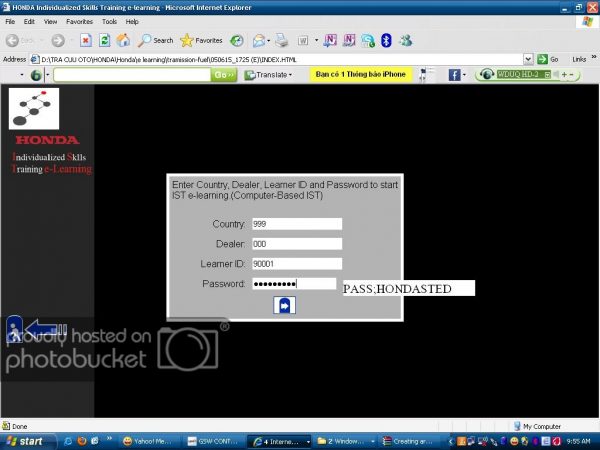
Task: Click the Country input field
Action: (x=297, y=224)
